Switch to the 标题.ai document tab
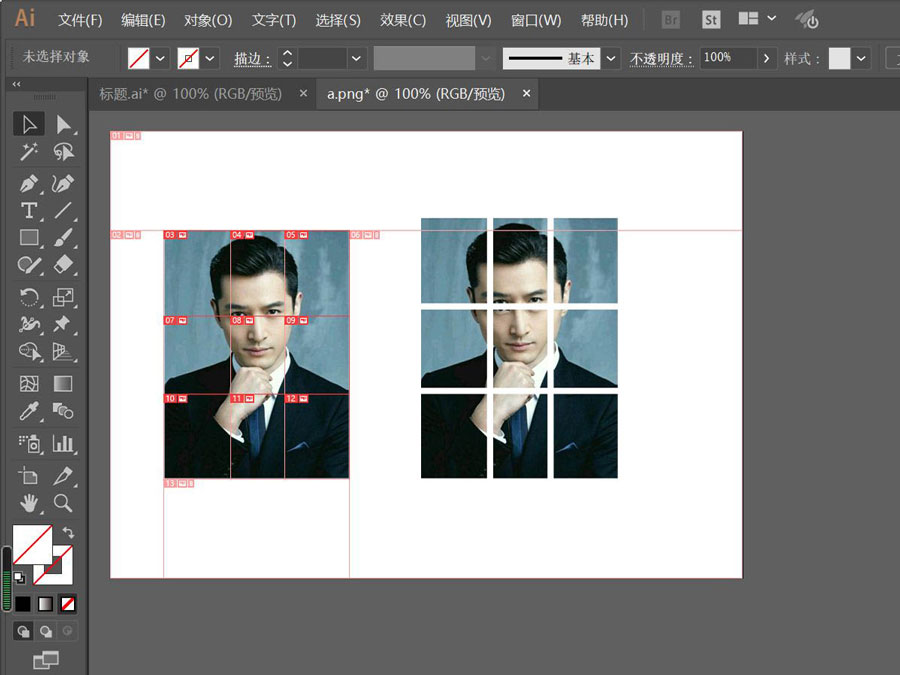Image resolution: width=900 pixels, height=675 pixels. point(190,94)
